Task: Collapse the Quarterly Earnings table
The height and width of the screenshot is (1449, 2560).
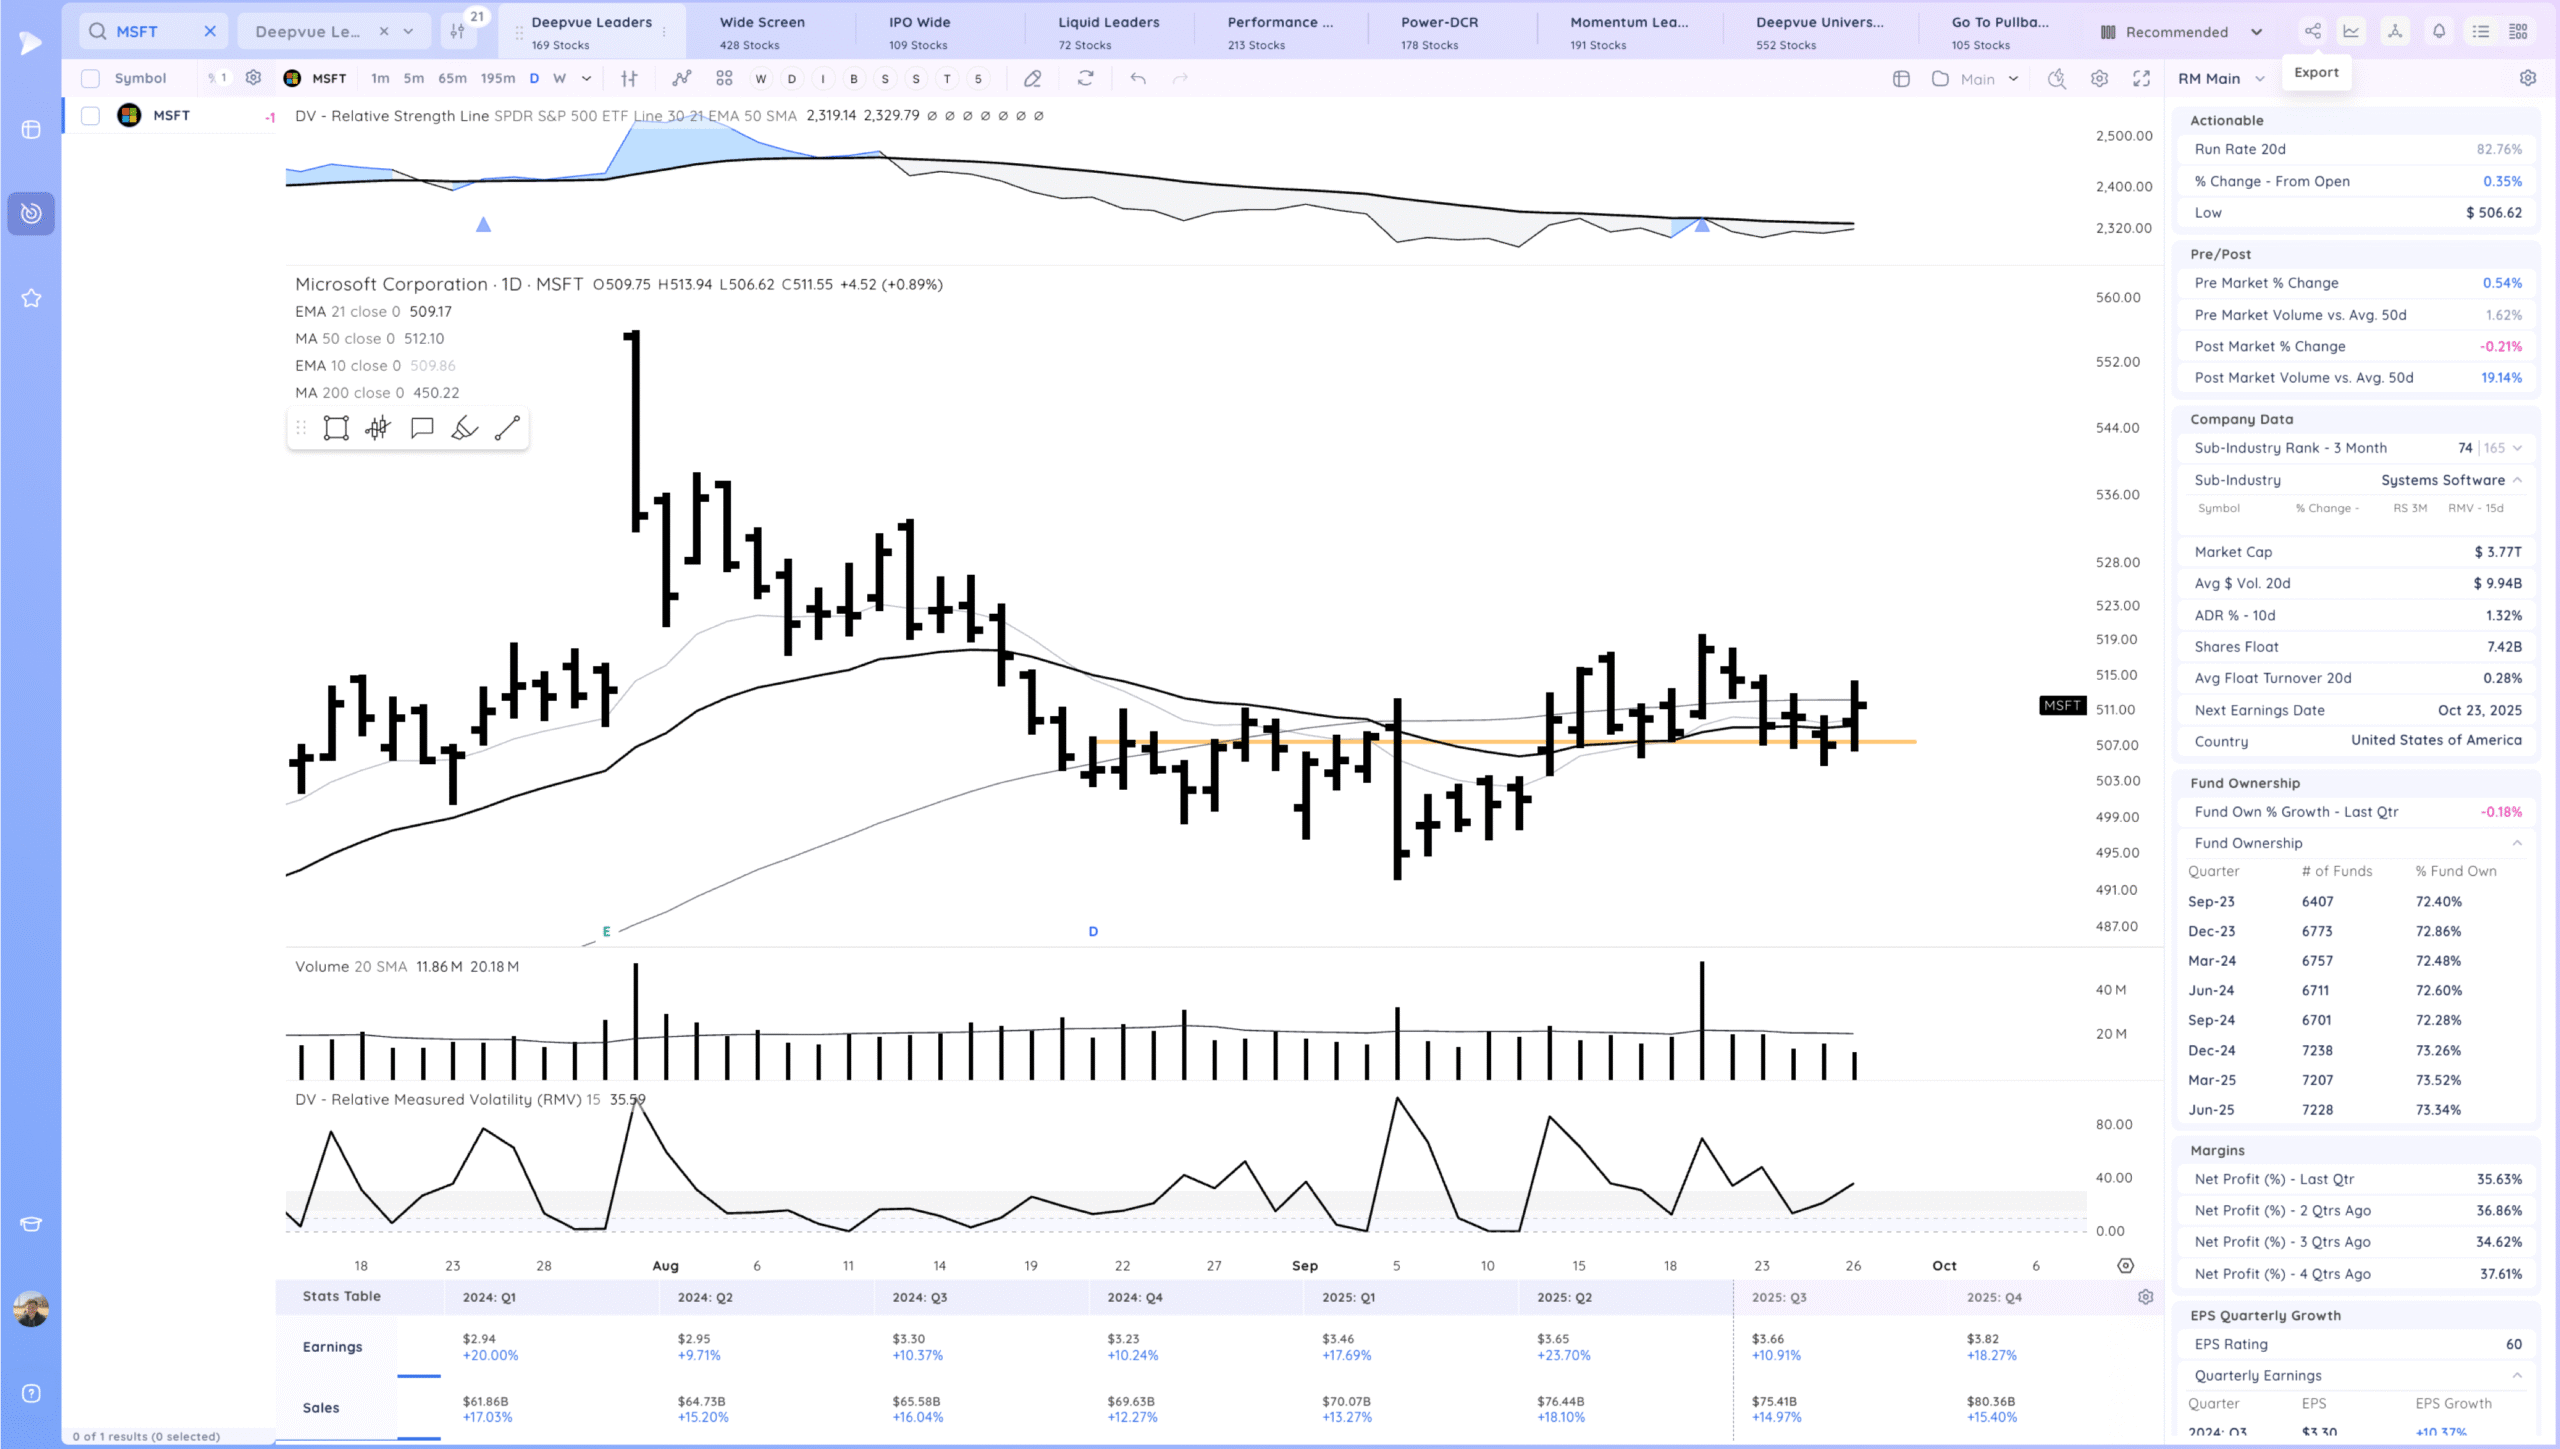Action: click(x=2517, y=1376)
